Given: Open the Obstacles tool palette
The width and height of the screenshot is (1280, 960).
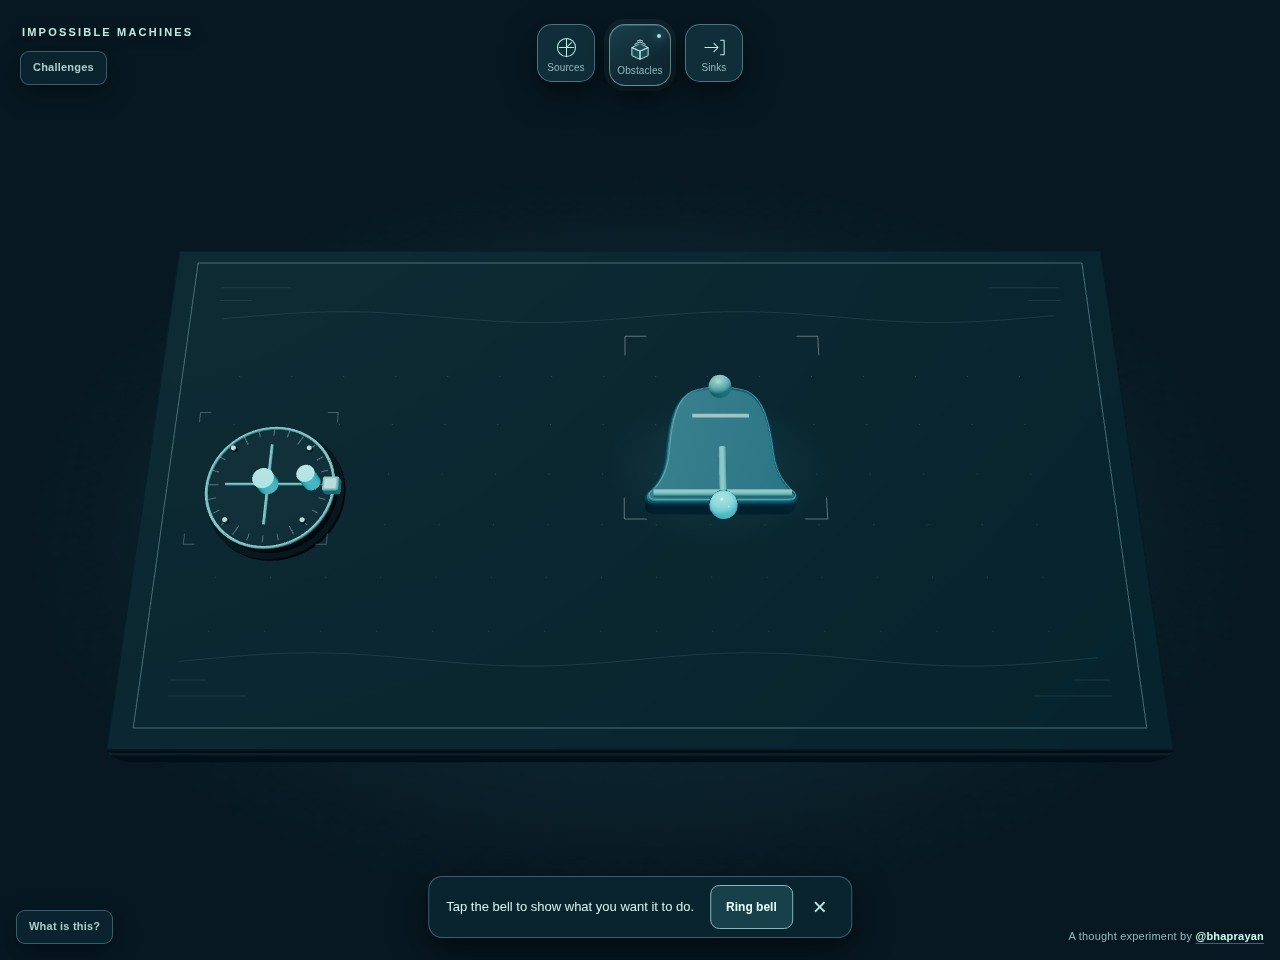Looking at the screenshot, I should click(640, 55).
